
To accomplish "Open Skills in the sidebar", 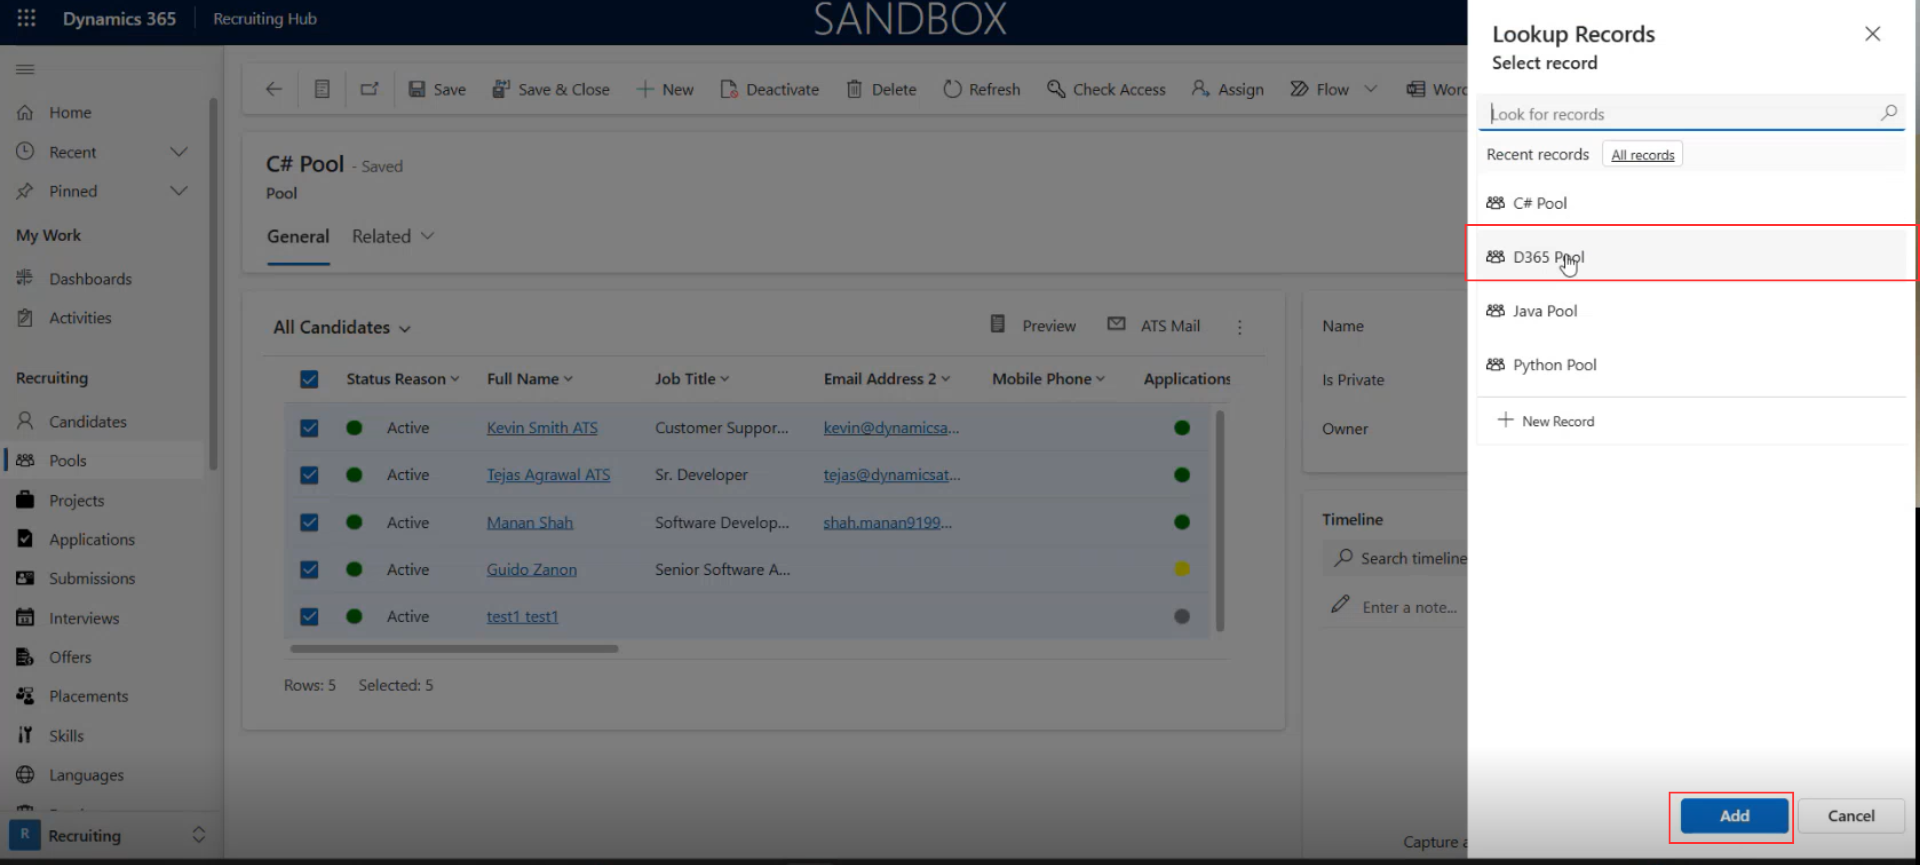I will coord(67,735).
